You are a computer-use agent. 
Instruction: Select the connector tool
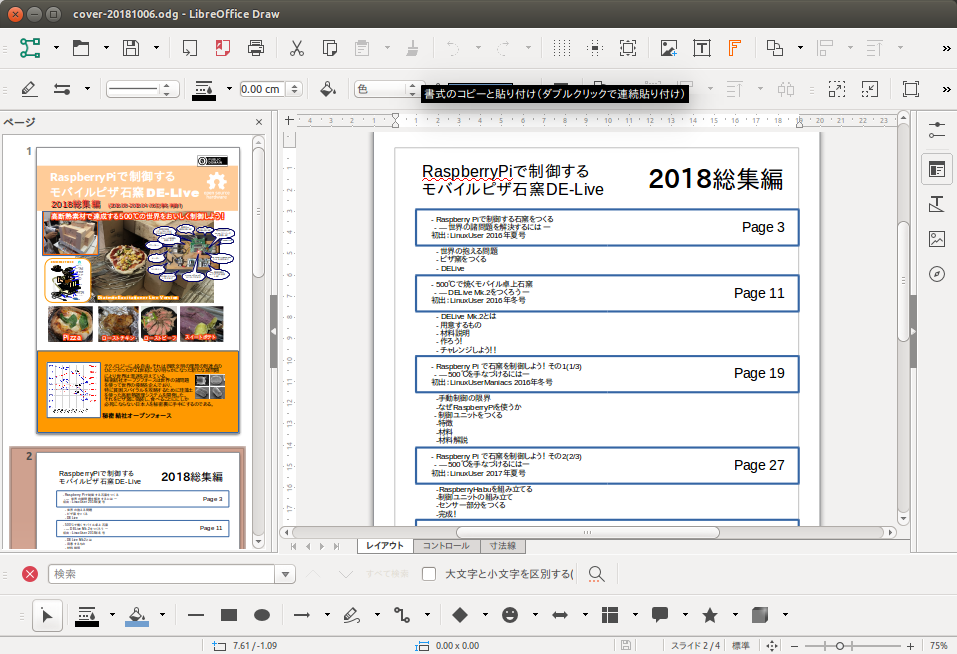[402, 615]
